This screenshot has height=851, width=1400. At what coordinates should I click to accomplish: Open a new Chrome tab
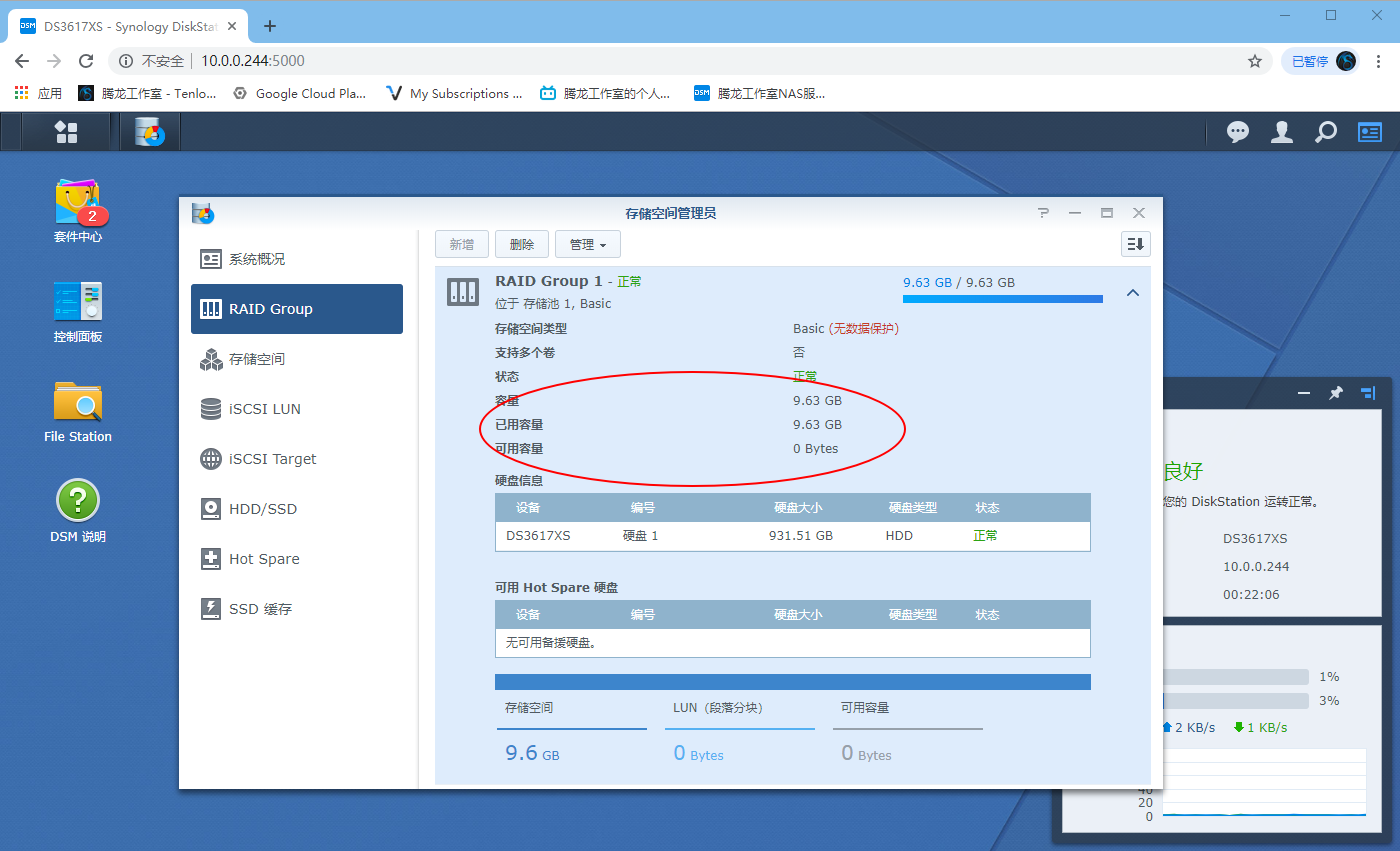[270, 26]
